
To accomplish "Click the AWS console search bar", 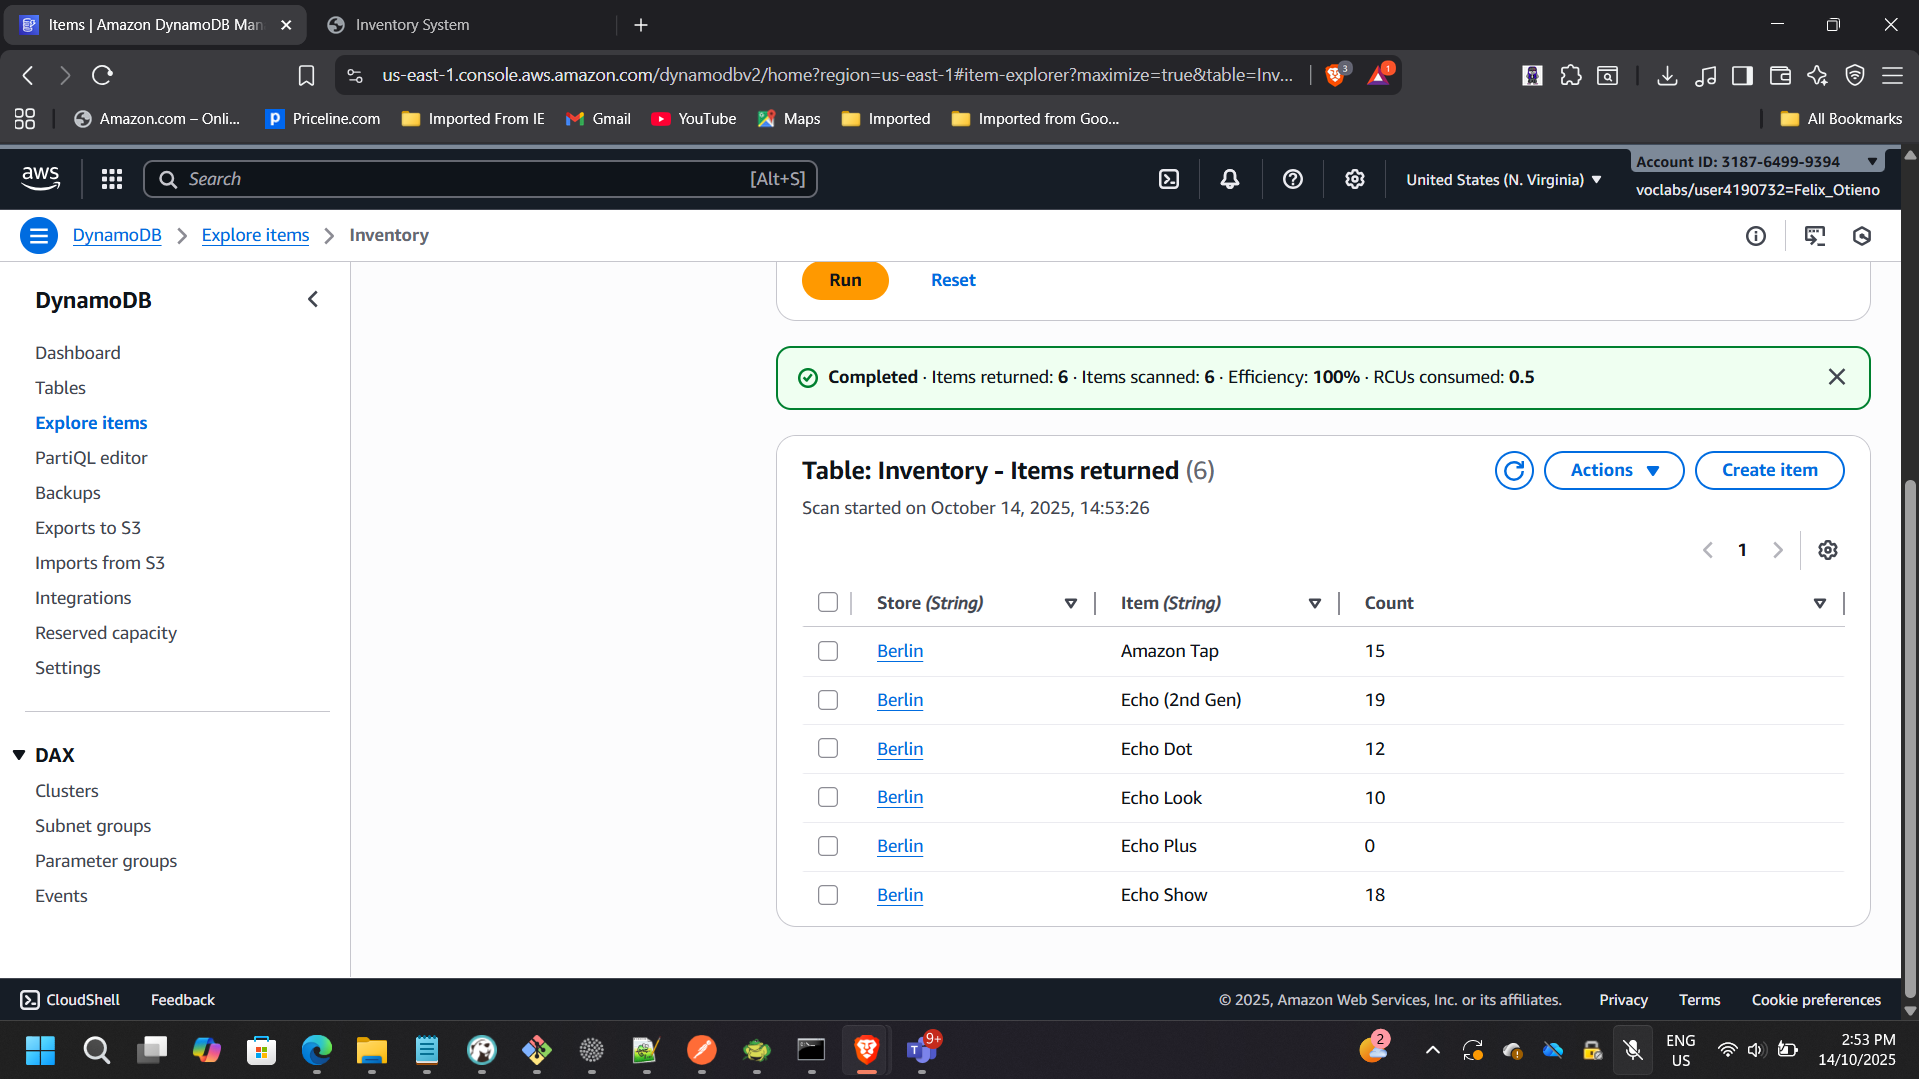I will (x=480, y=179).
